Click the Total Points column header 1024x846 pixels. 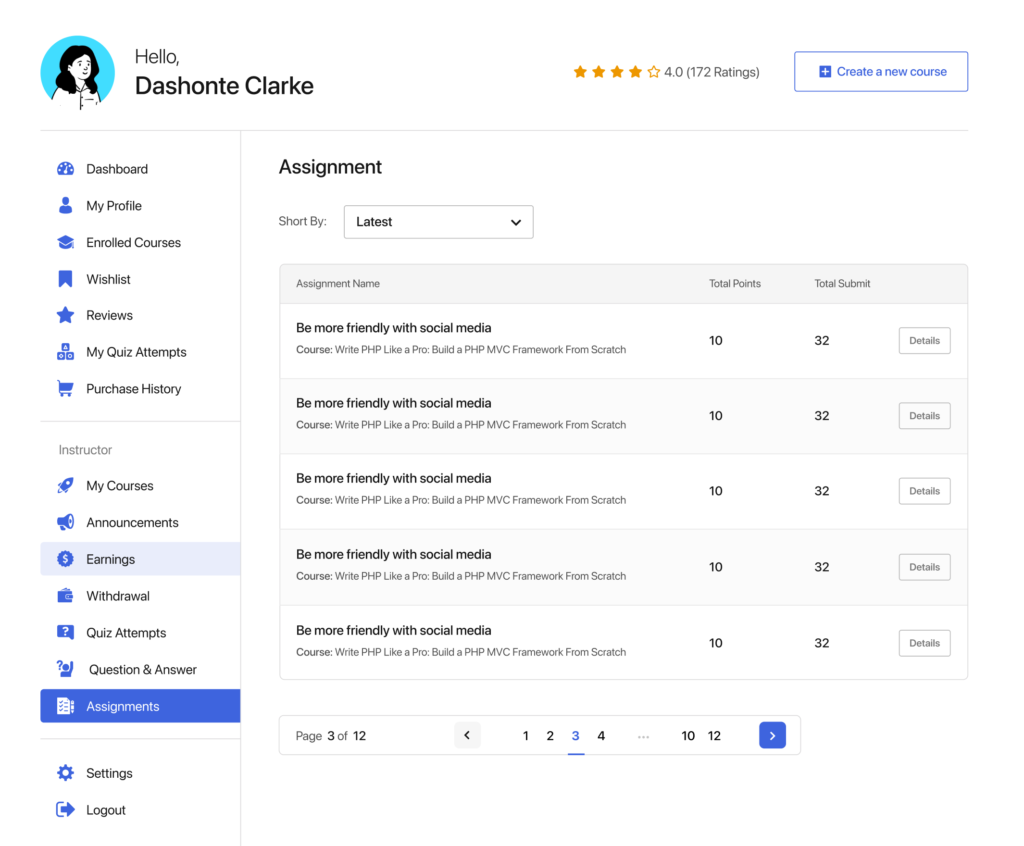pos(735,284)
